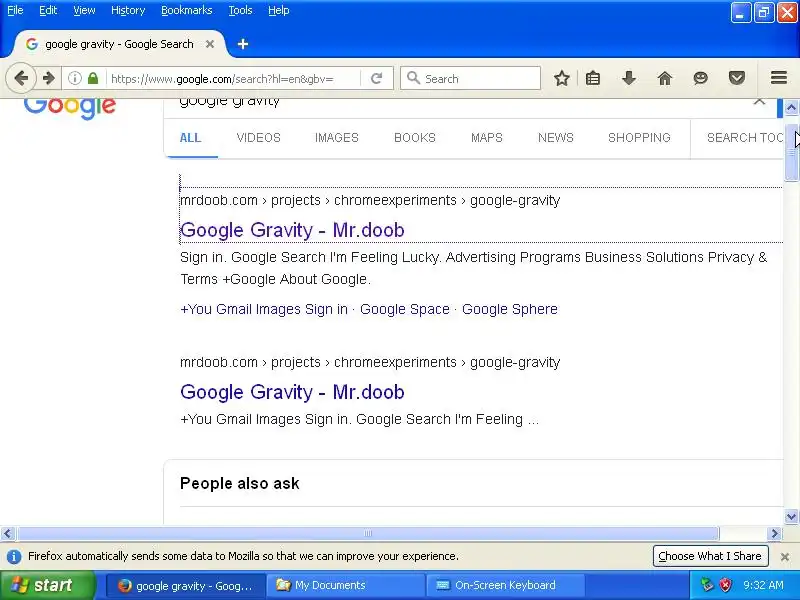Screen dimensions: 800x600
Task: Open the Tools menu
Action: pos(240,10)
